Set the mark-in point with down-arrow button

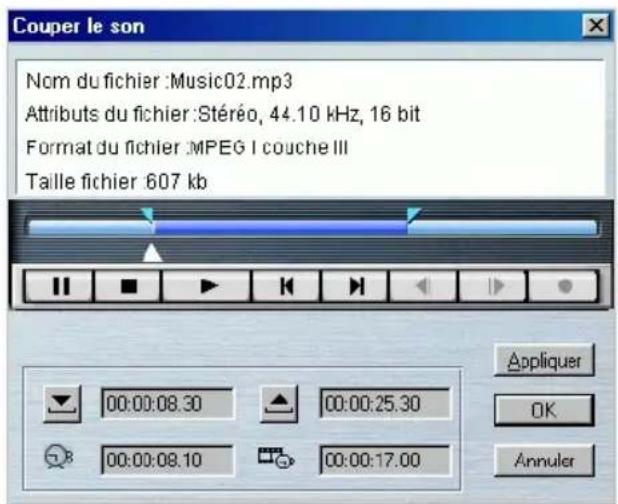click(x=62, y=404)
